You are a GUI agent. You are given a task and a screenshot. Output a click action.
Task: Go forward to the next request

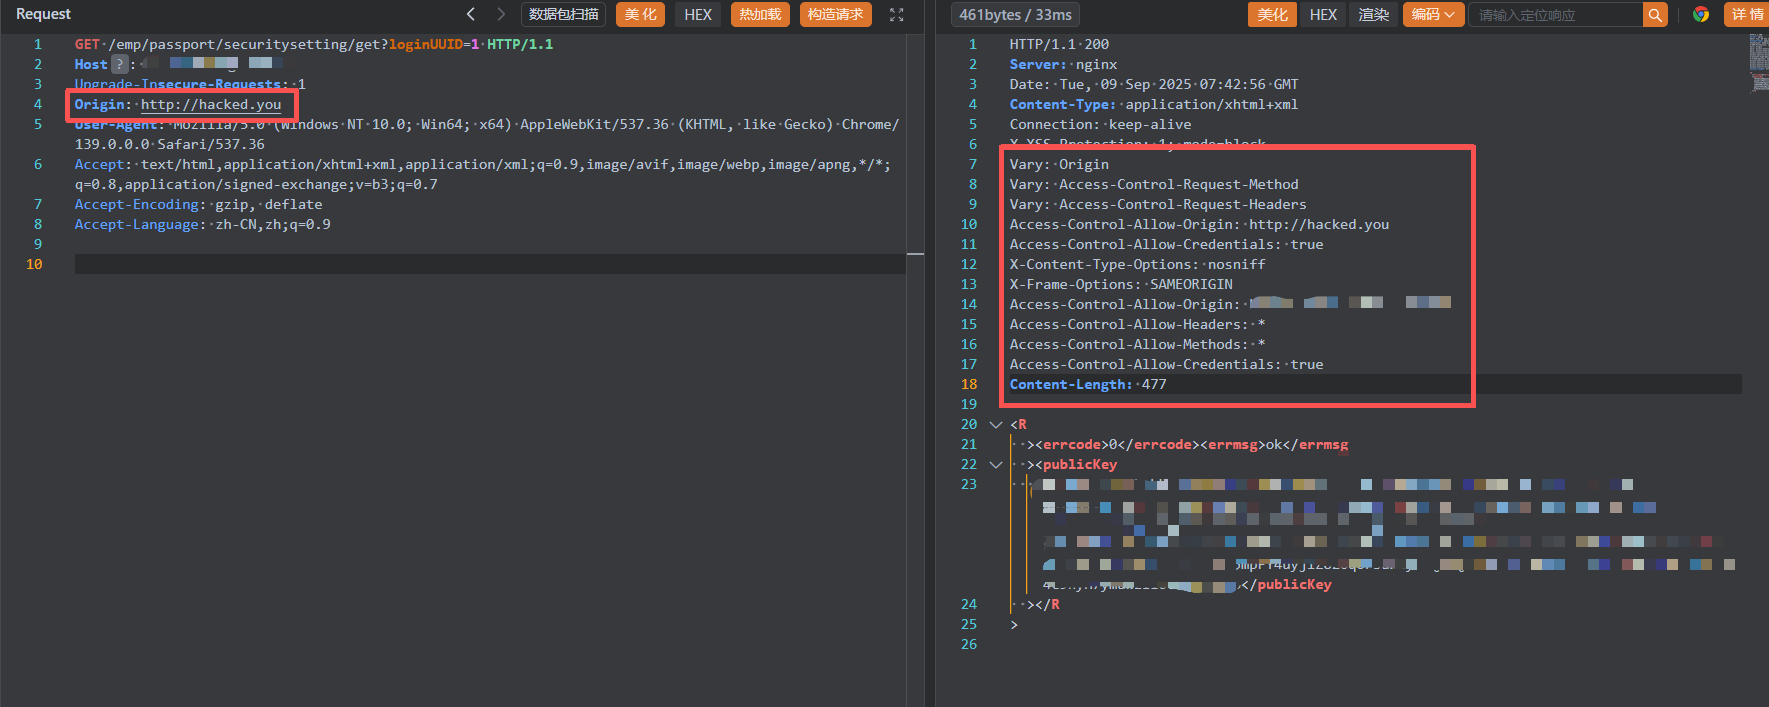pyautogui.click(x=501, y=14)
